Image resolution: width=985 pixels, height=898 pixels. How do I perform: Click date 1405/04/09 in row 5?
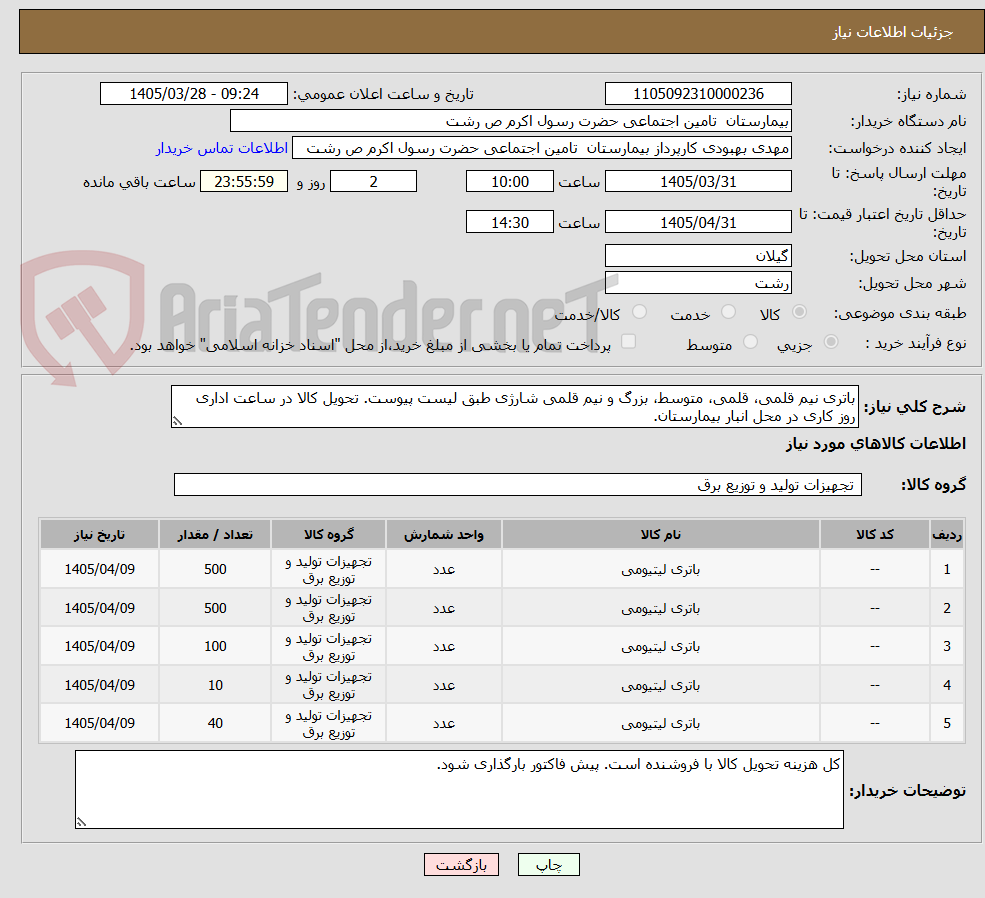pos(99,723)
